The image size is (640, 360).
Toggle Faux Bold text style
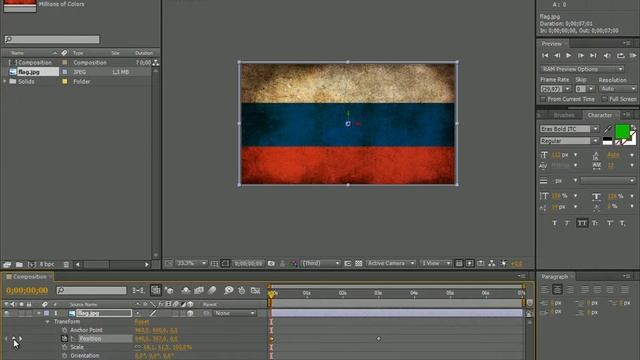click(555, 223)
